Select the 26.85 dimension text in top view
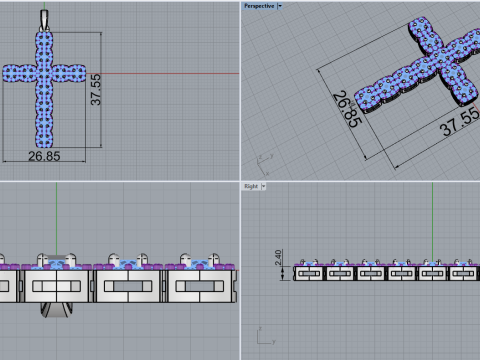The image size is (480, 360). coord(44,156)
